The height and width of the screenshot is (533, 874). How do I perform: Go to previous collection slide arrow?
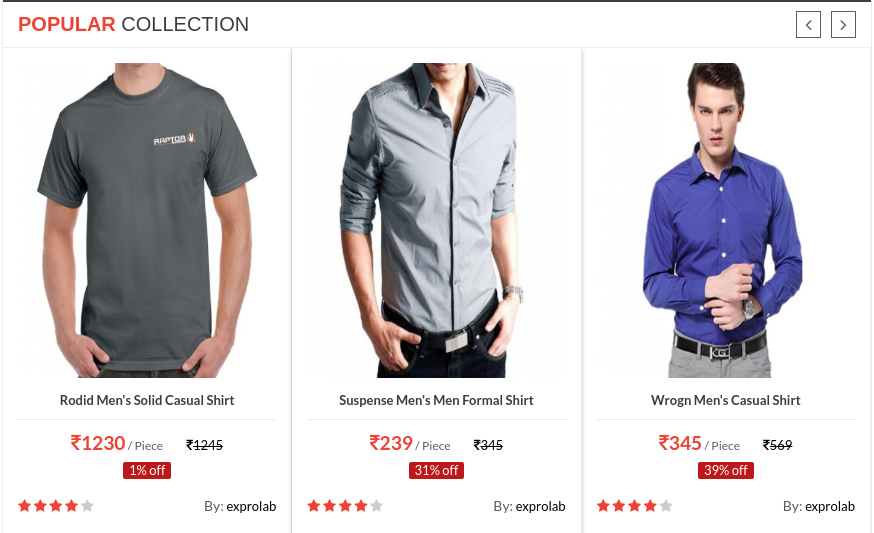[x=808, y=25]
